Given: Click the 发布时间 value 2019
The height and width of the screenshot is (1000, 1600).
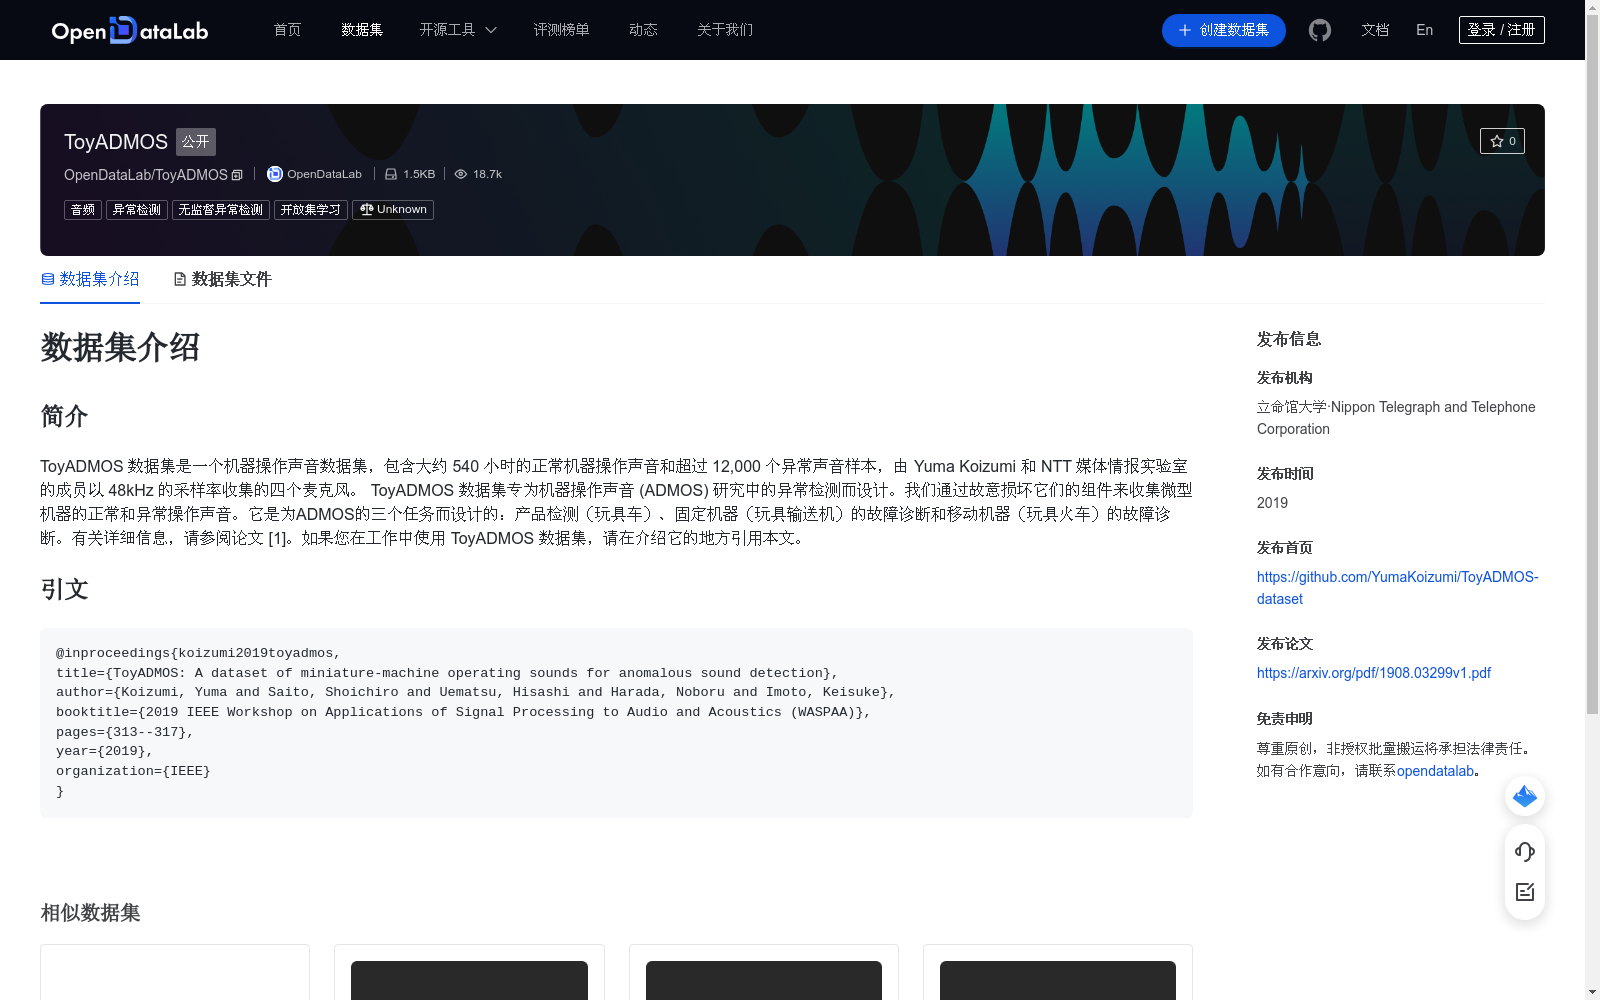Looking at the screenshot, I should (x=1272, y=503).
